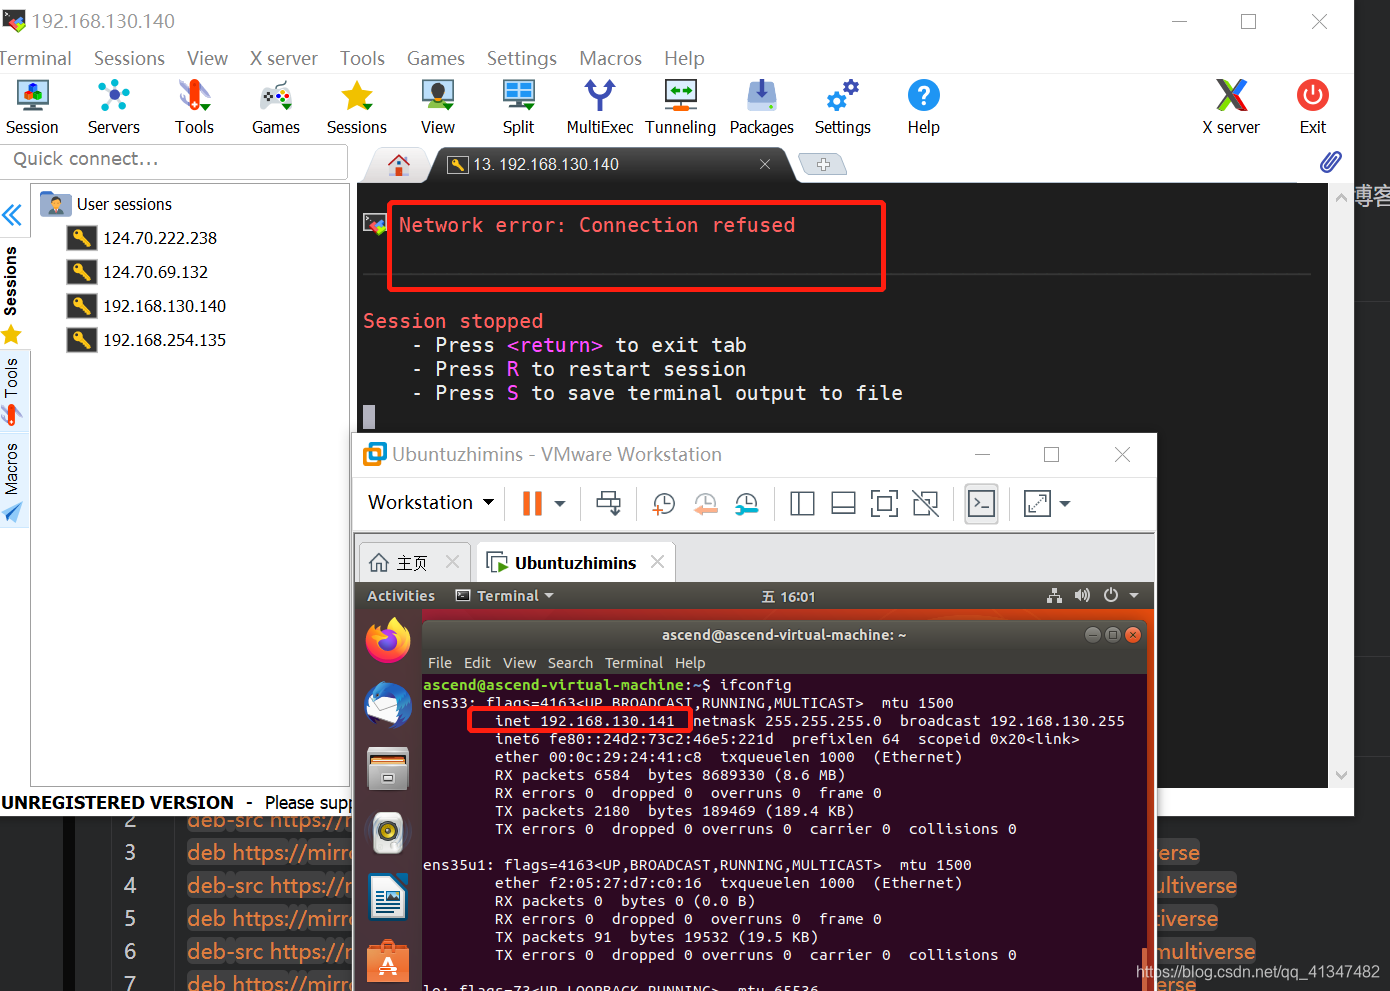Open Rhythmbox speaker icon in dock
Image resolution: width=1390 pixels, height=991 pixels.
388,832
